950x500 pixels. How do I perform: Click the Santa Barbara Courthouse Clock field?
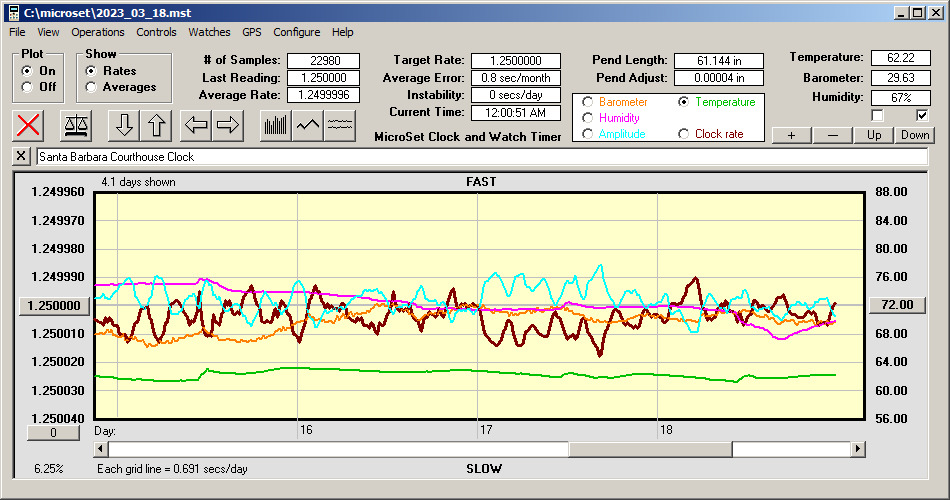coord(482,157)
